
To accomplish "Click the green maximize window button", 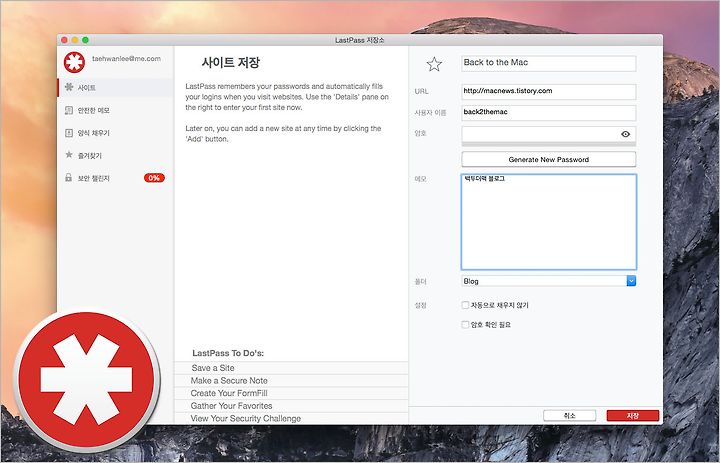I will pyautogui.click(x=85, y=40).
